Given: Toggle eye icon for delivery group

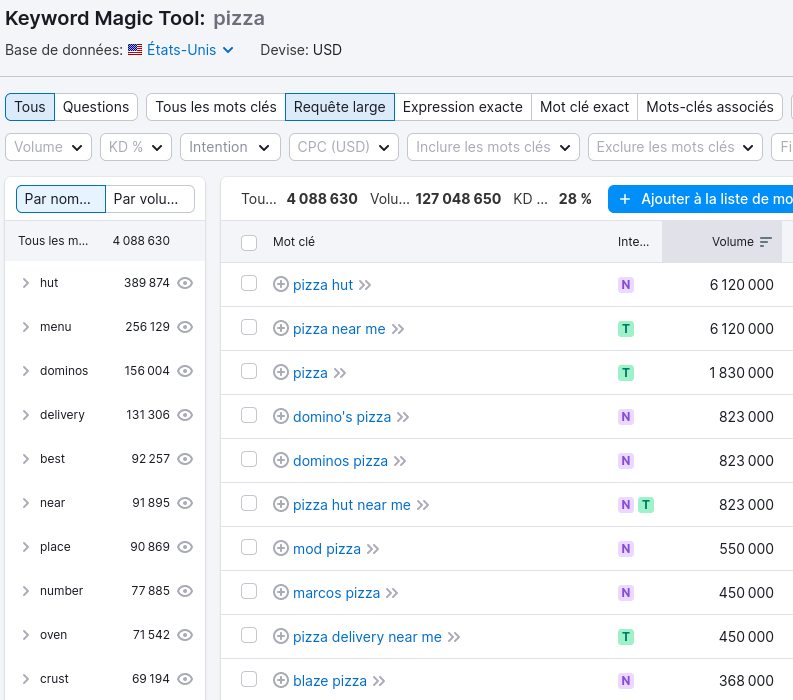Looking at the screenshot, I should click(x=185, y=415).
